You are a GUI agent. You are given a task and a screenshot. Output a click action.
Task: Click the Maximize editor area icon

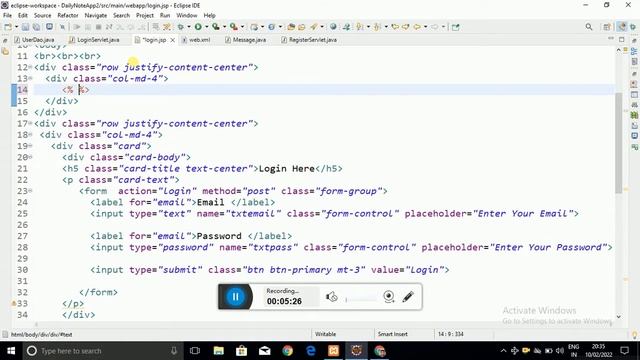coord(622,40)
